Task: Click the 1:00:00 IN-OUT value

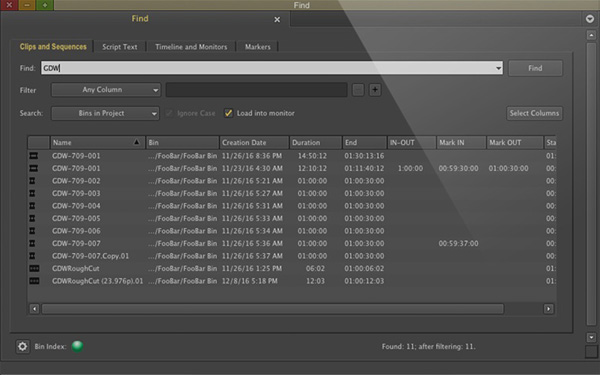Action: coord(410,168)
